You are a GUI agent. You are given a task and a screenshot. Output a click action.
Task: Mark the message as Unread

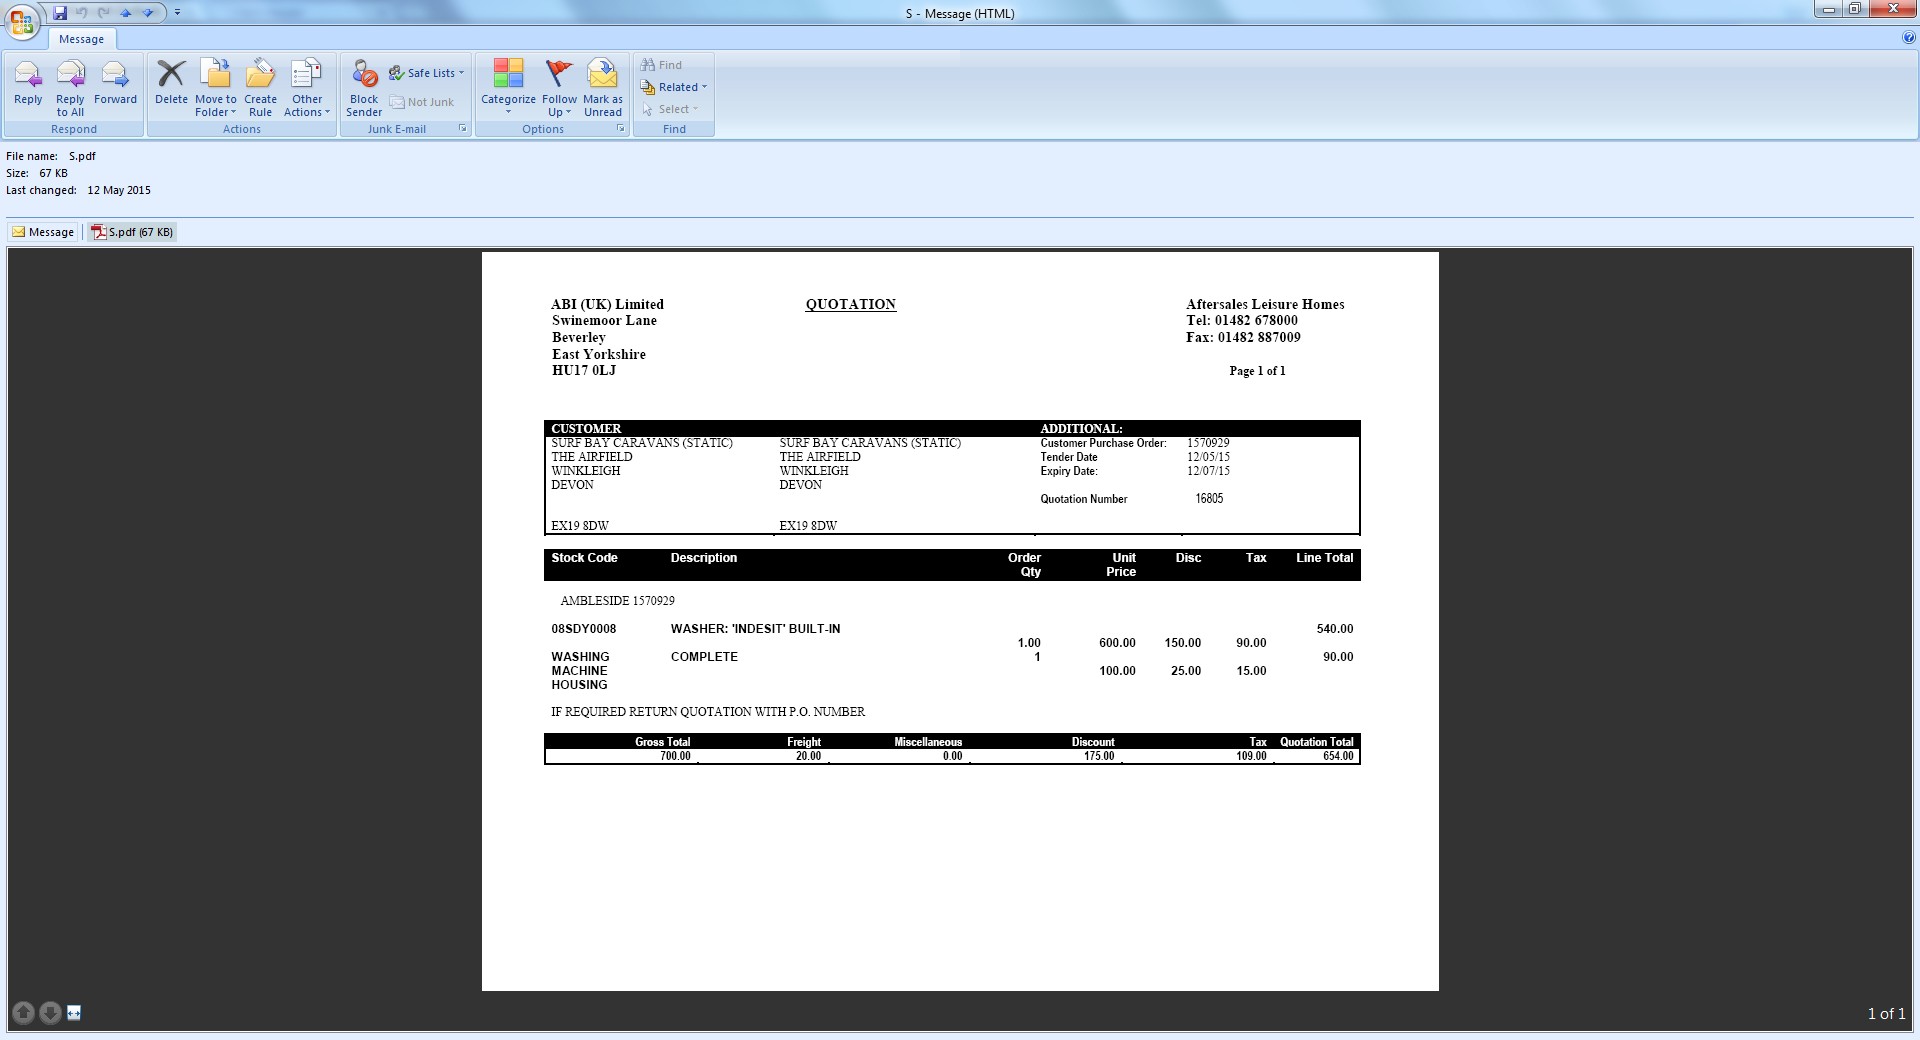coord(602,83)
